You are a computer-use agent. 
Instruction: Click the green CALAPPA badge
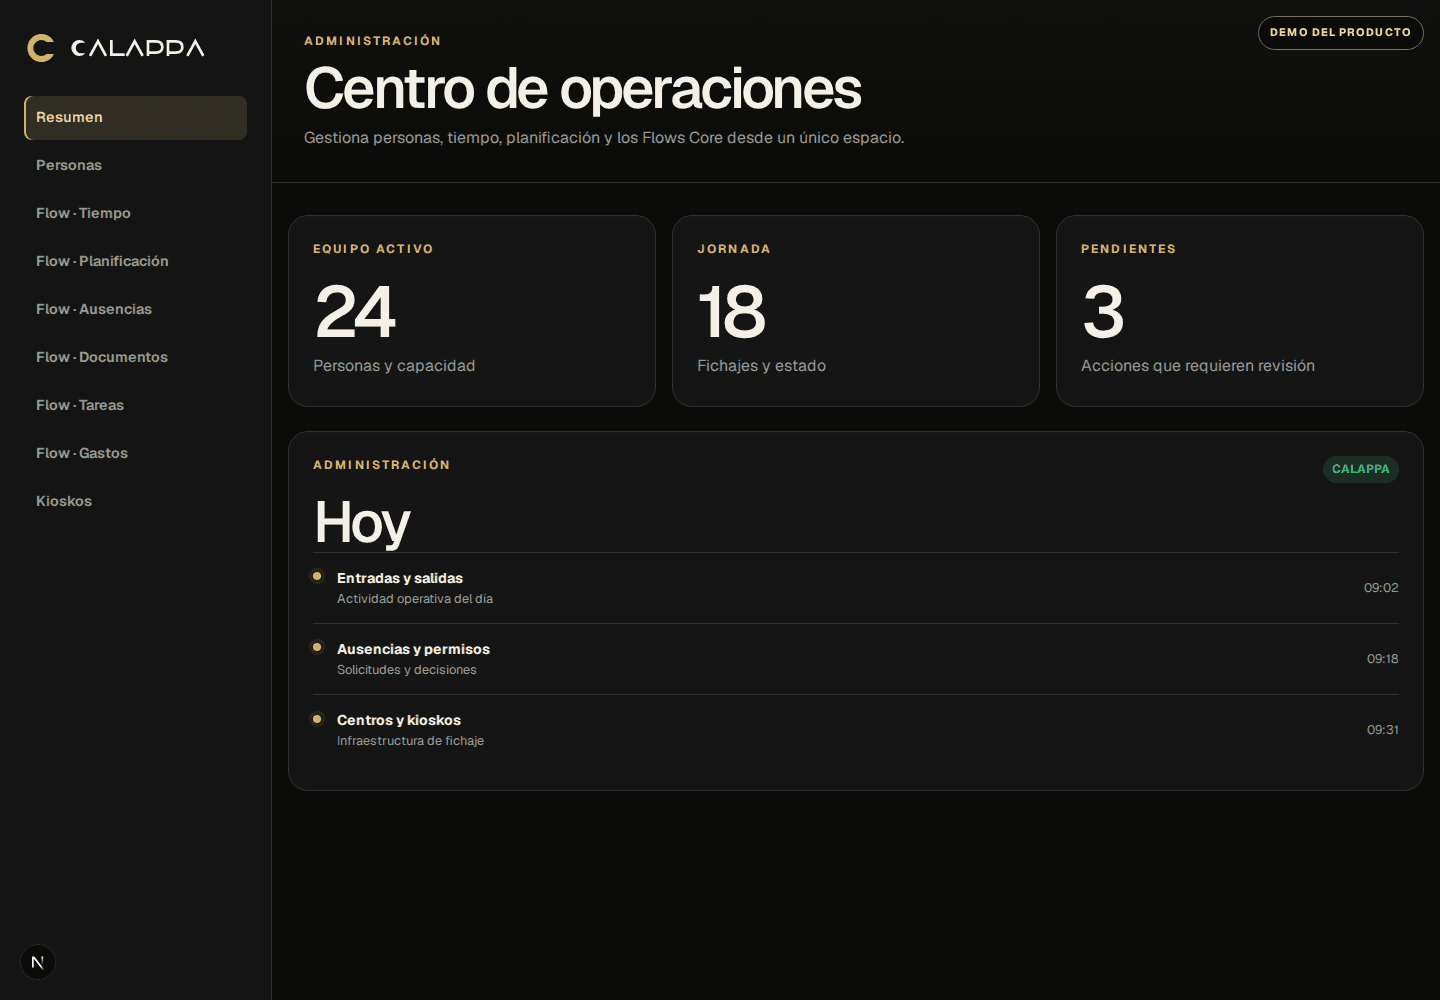point(1361,469)
